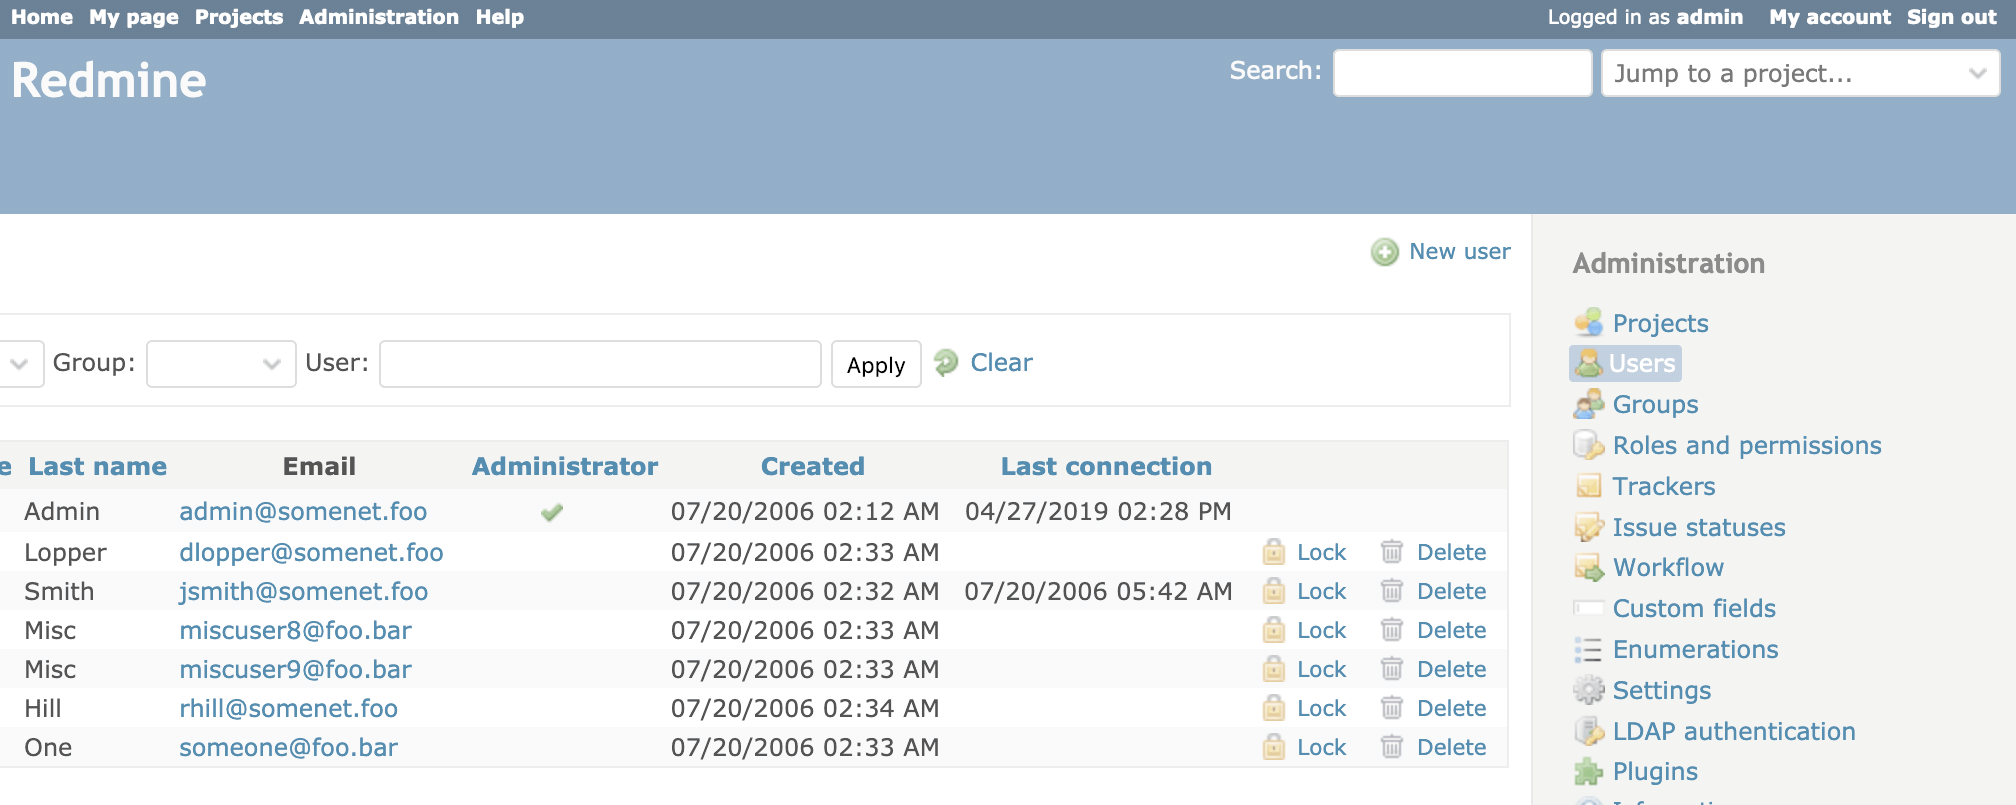Click lock icon in miscuser9@foo.bar row

pyautogui.click(x=1274, y=669)
